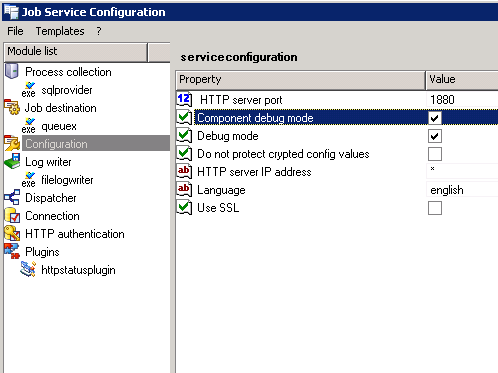Click the boolean icon beside Debug mode
The height and width of the screenshot is (373, 498).
[x=184, y=135]
